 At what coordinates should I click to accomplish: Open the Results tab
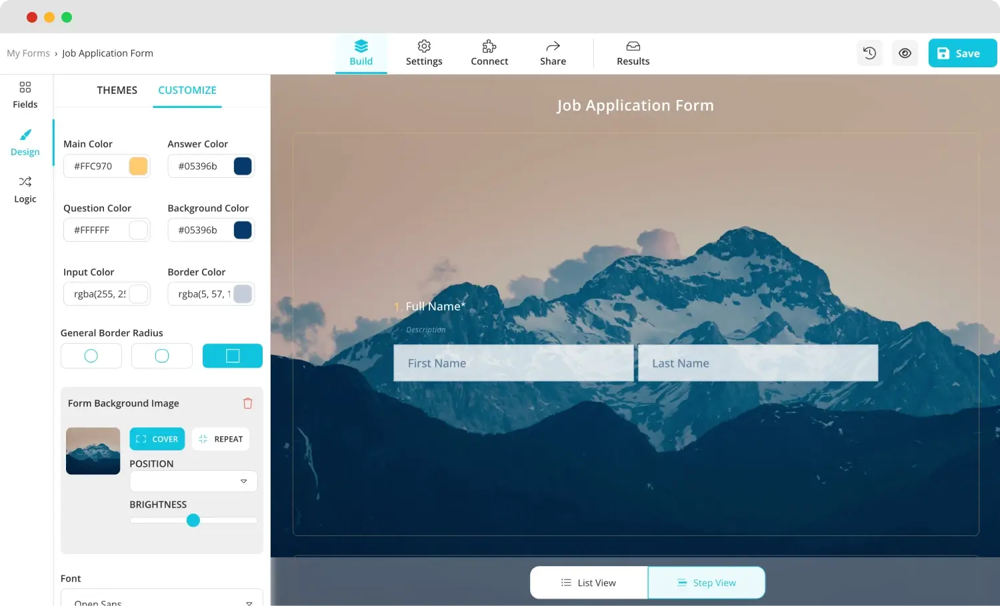632,53
